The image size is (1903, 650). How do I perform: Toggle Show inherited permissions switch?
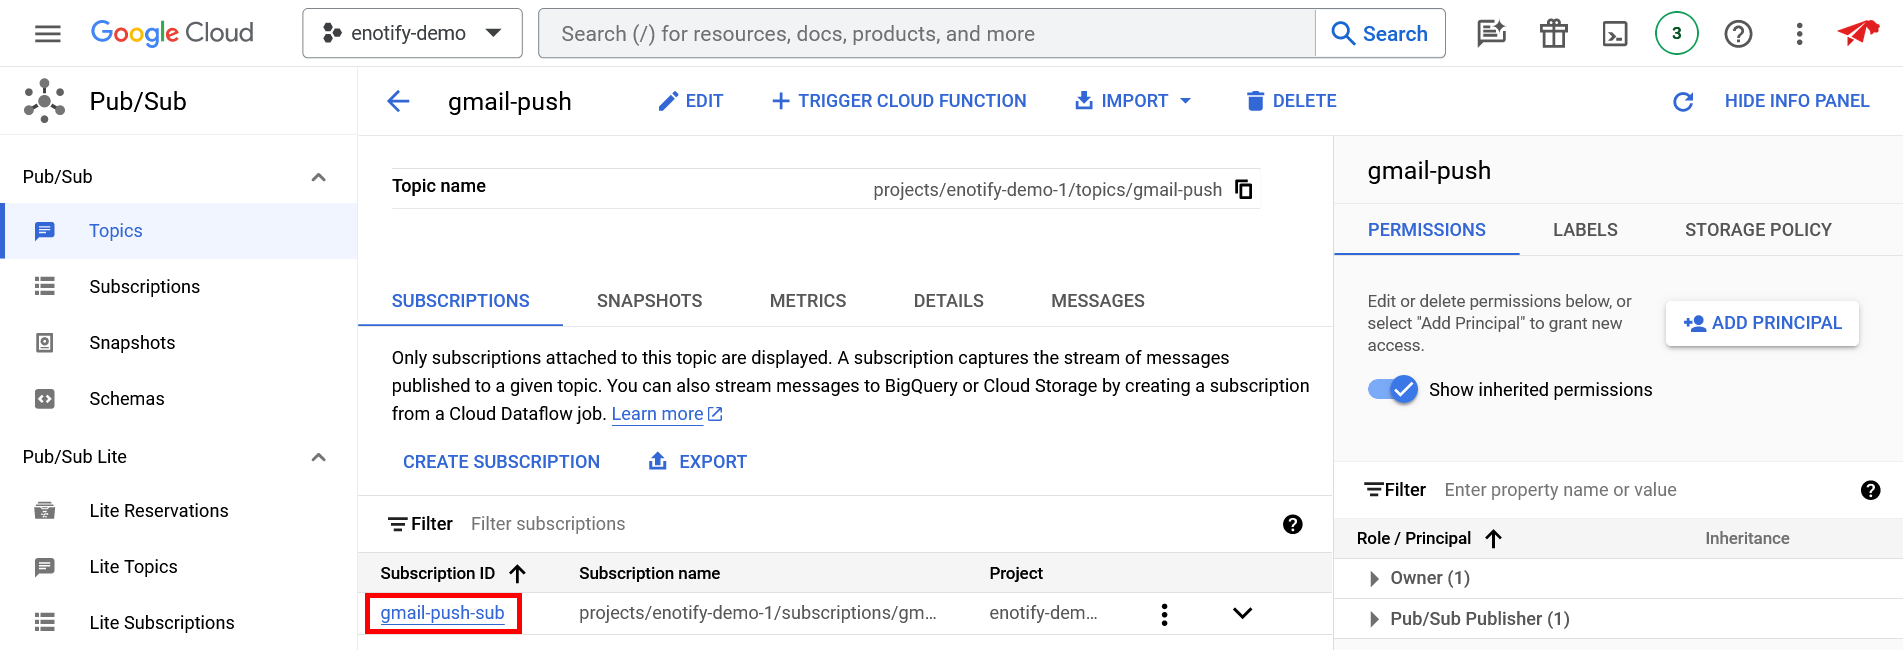[x=1393, y=389]
